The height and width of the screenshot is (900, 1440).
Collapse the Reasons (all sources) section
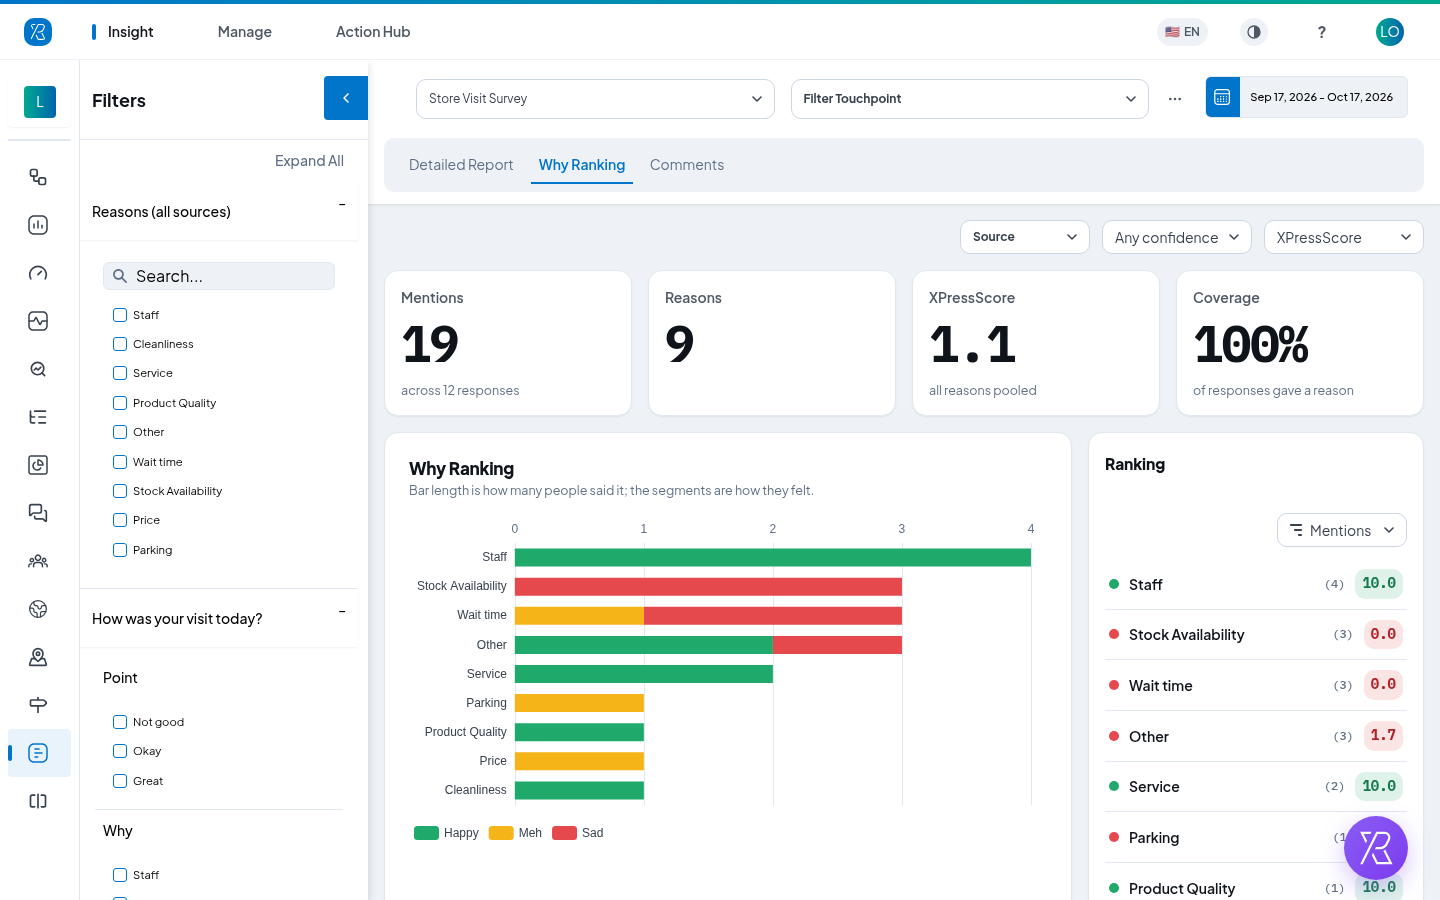(342, 205)
